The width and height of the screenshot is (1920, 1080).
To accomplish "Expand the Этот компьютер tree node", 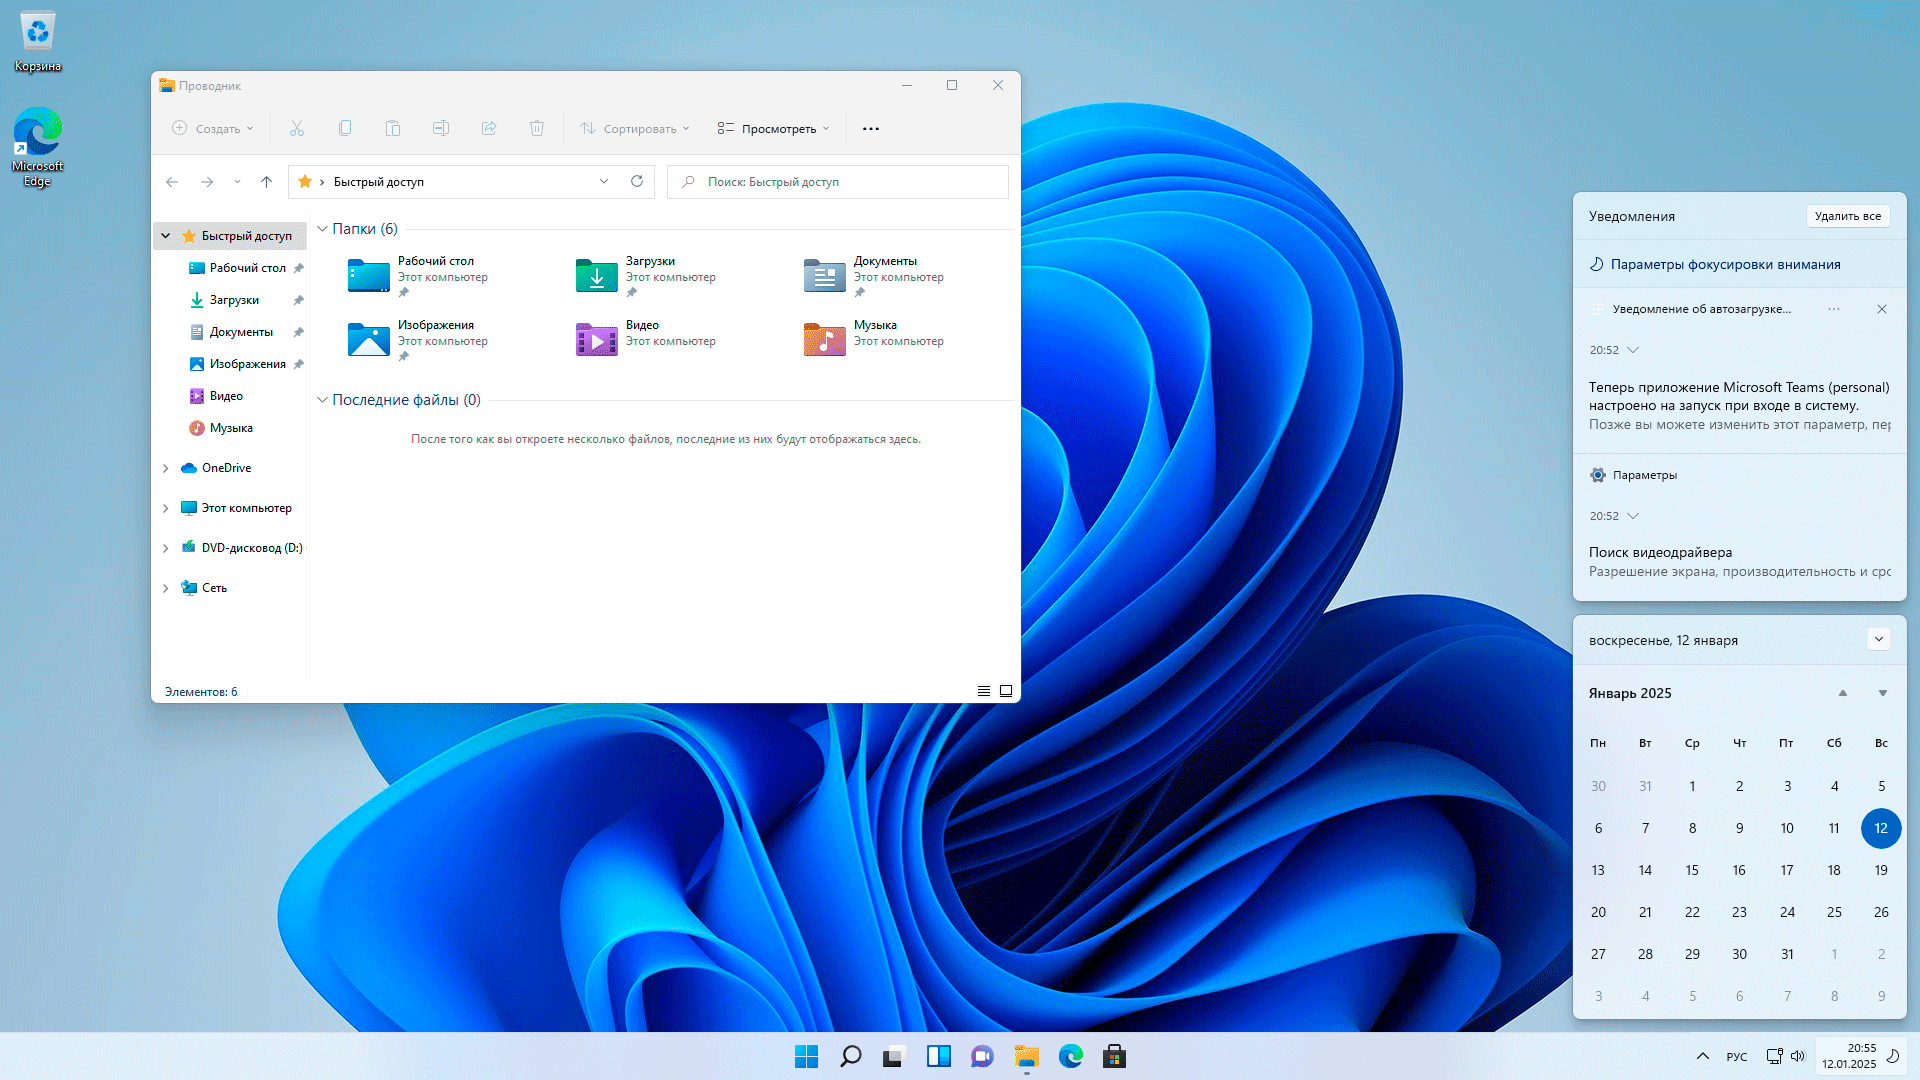I will [x=166, y=508].
